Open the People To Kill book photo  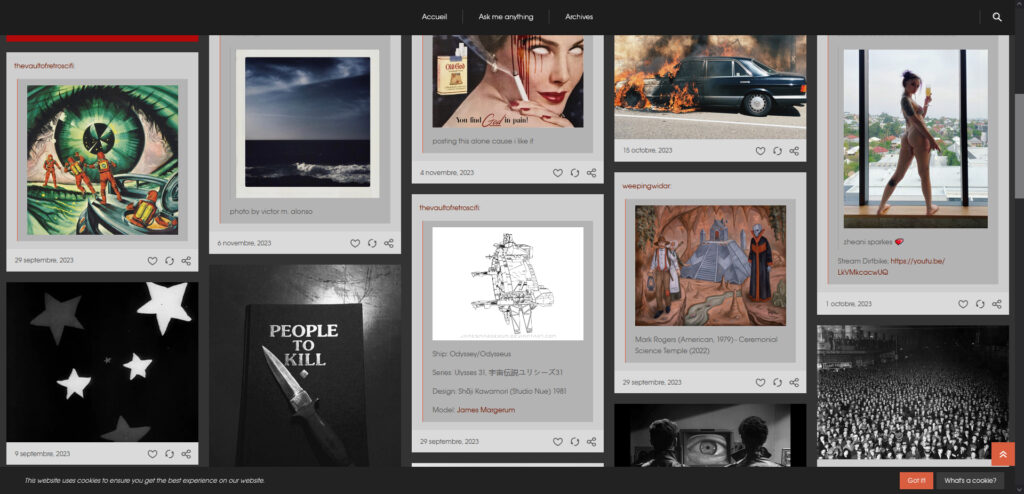305,366
